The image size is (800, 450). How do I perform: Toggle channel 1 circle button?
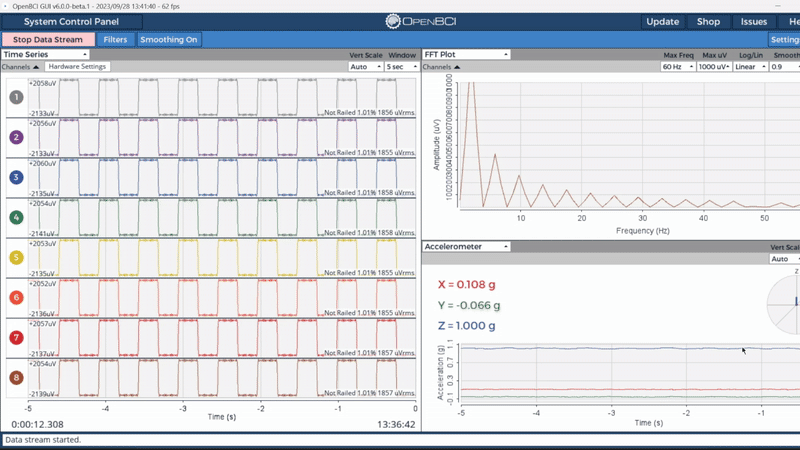tap(16, 97)
